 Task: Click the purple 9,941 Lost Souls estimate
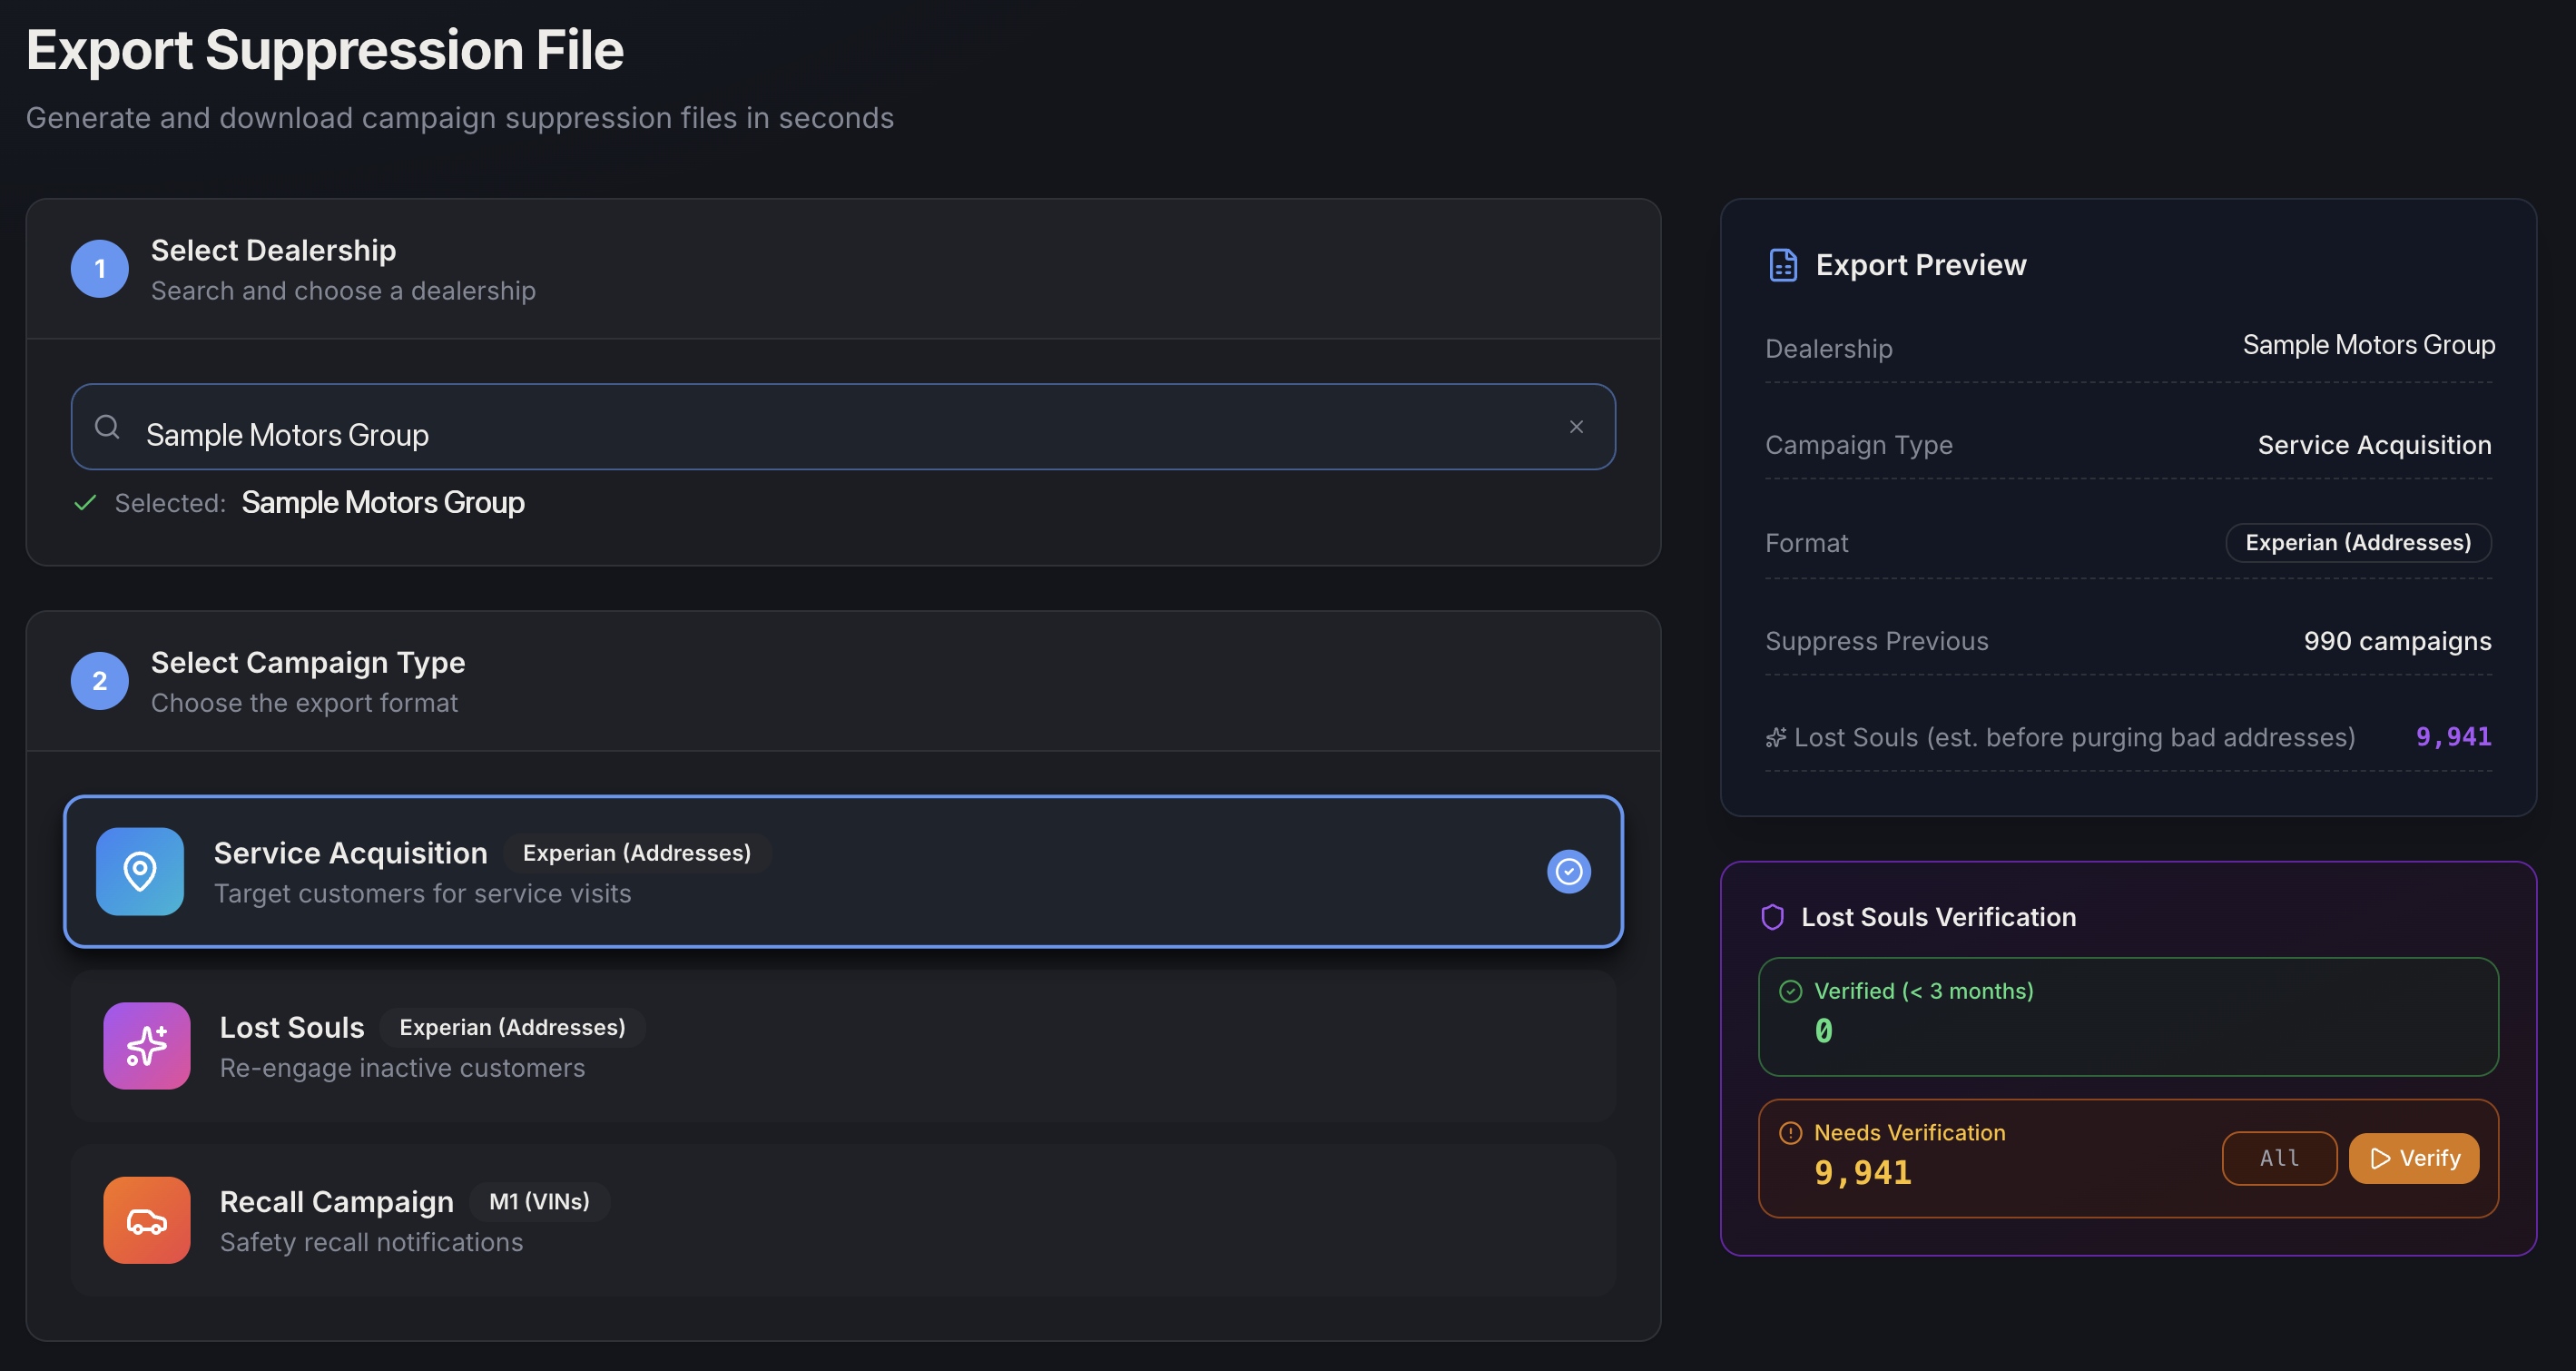coord(2453,737)
